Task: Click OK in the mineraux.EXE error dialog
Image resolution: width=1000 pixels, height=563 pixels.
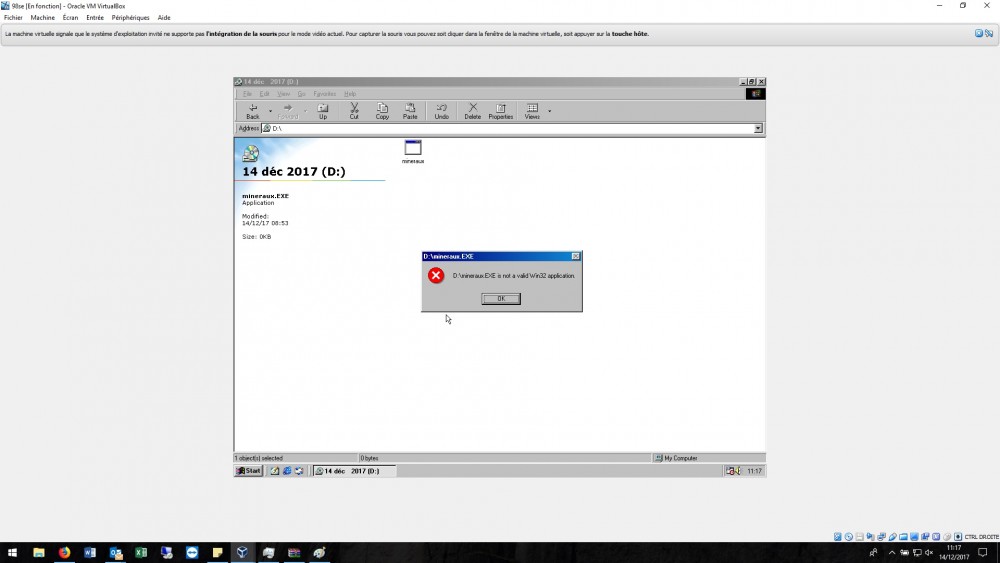Action: pyautogui.click(x=501, y=298)
